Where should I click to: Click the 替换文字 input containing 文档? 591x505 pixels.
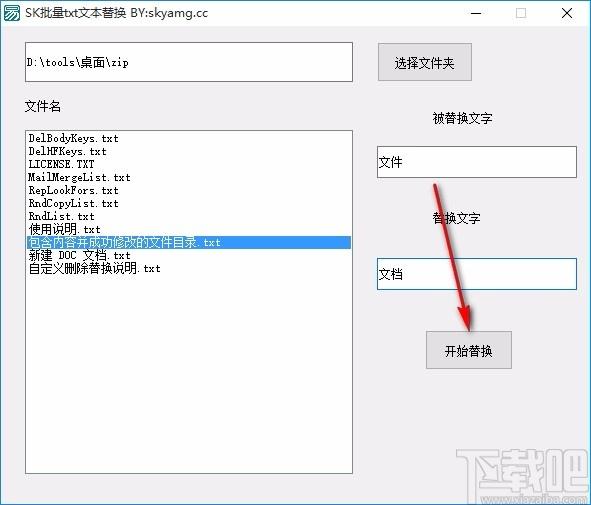click(477, 274)
